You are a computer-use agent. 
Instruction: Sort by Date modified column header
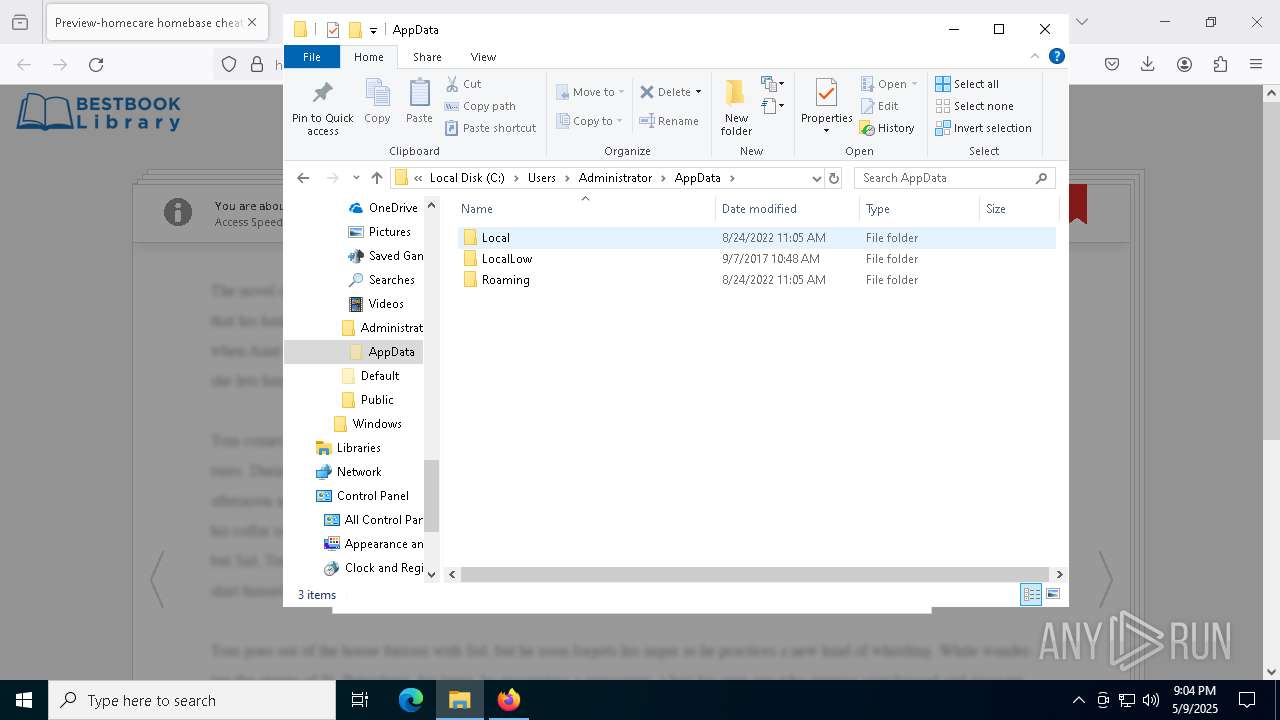[x=787, y=209]
